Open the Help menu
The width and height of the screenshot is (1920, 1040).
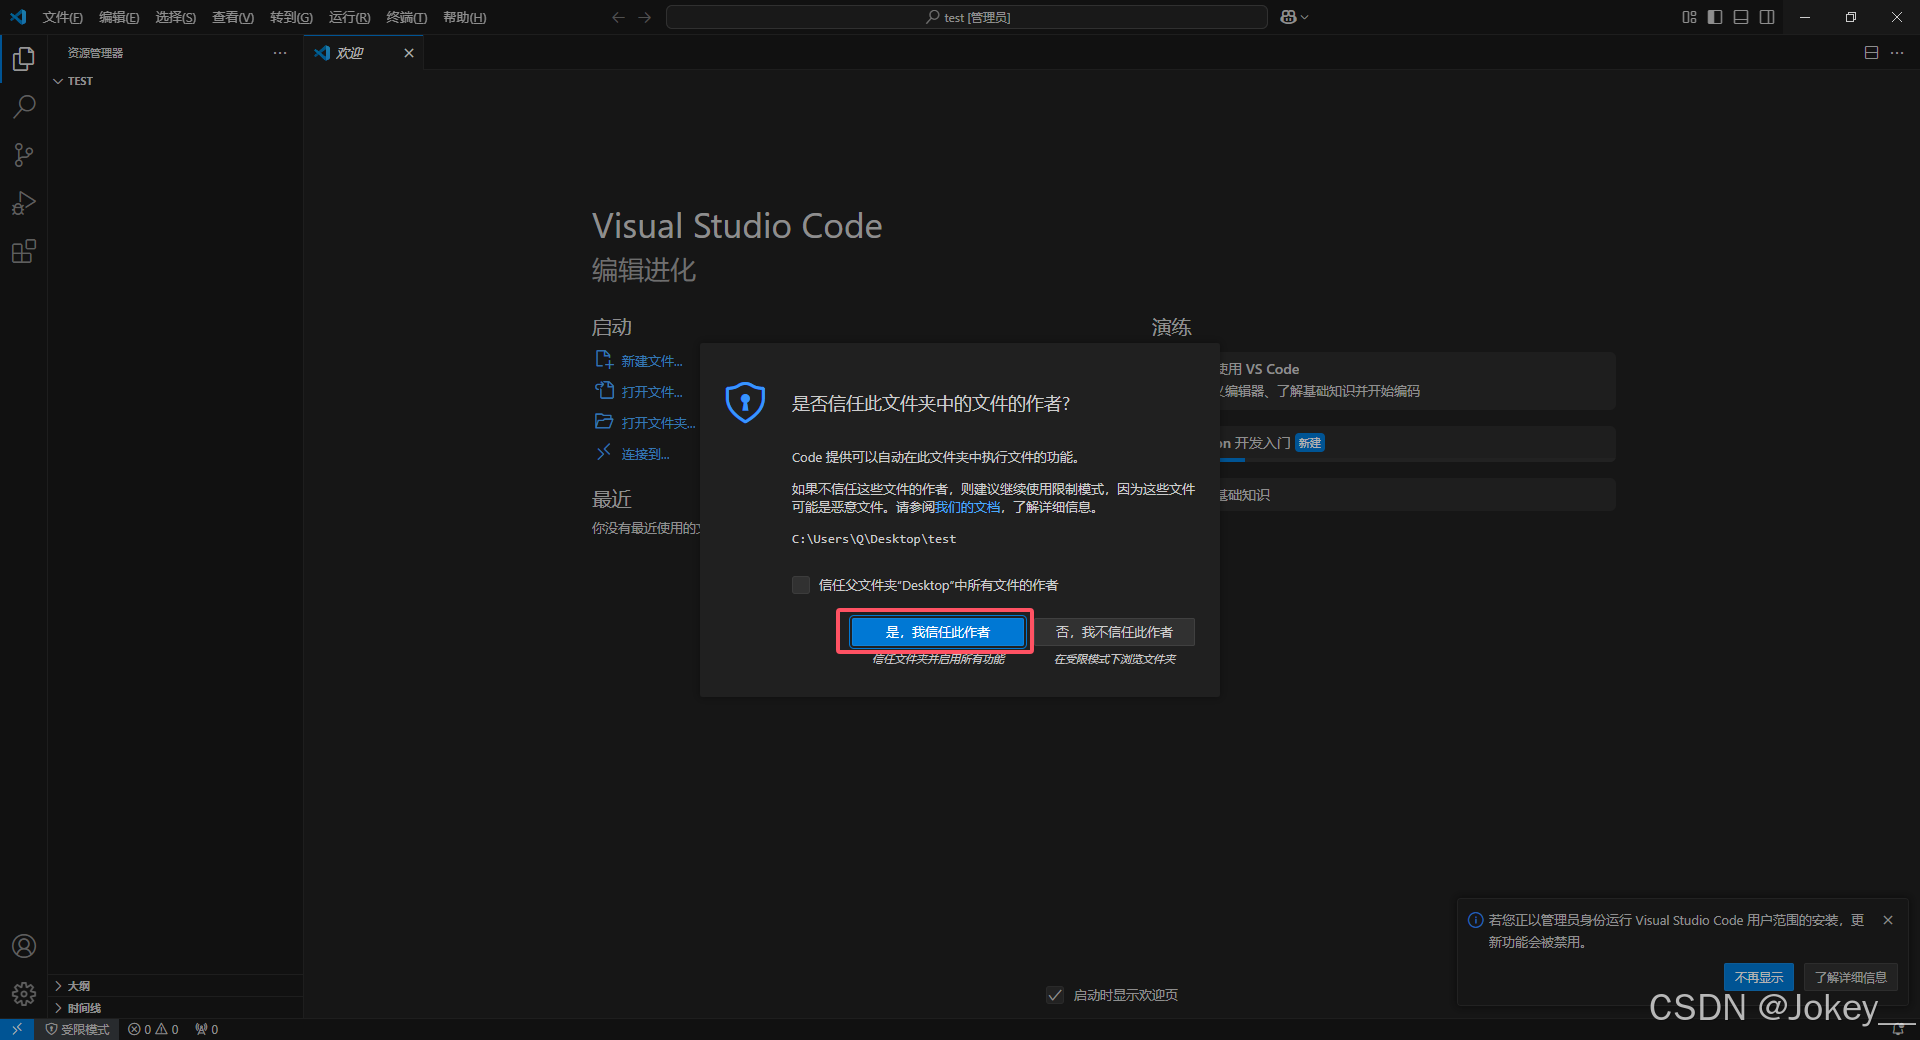point(465,17)
